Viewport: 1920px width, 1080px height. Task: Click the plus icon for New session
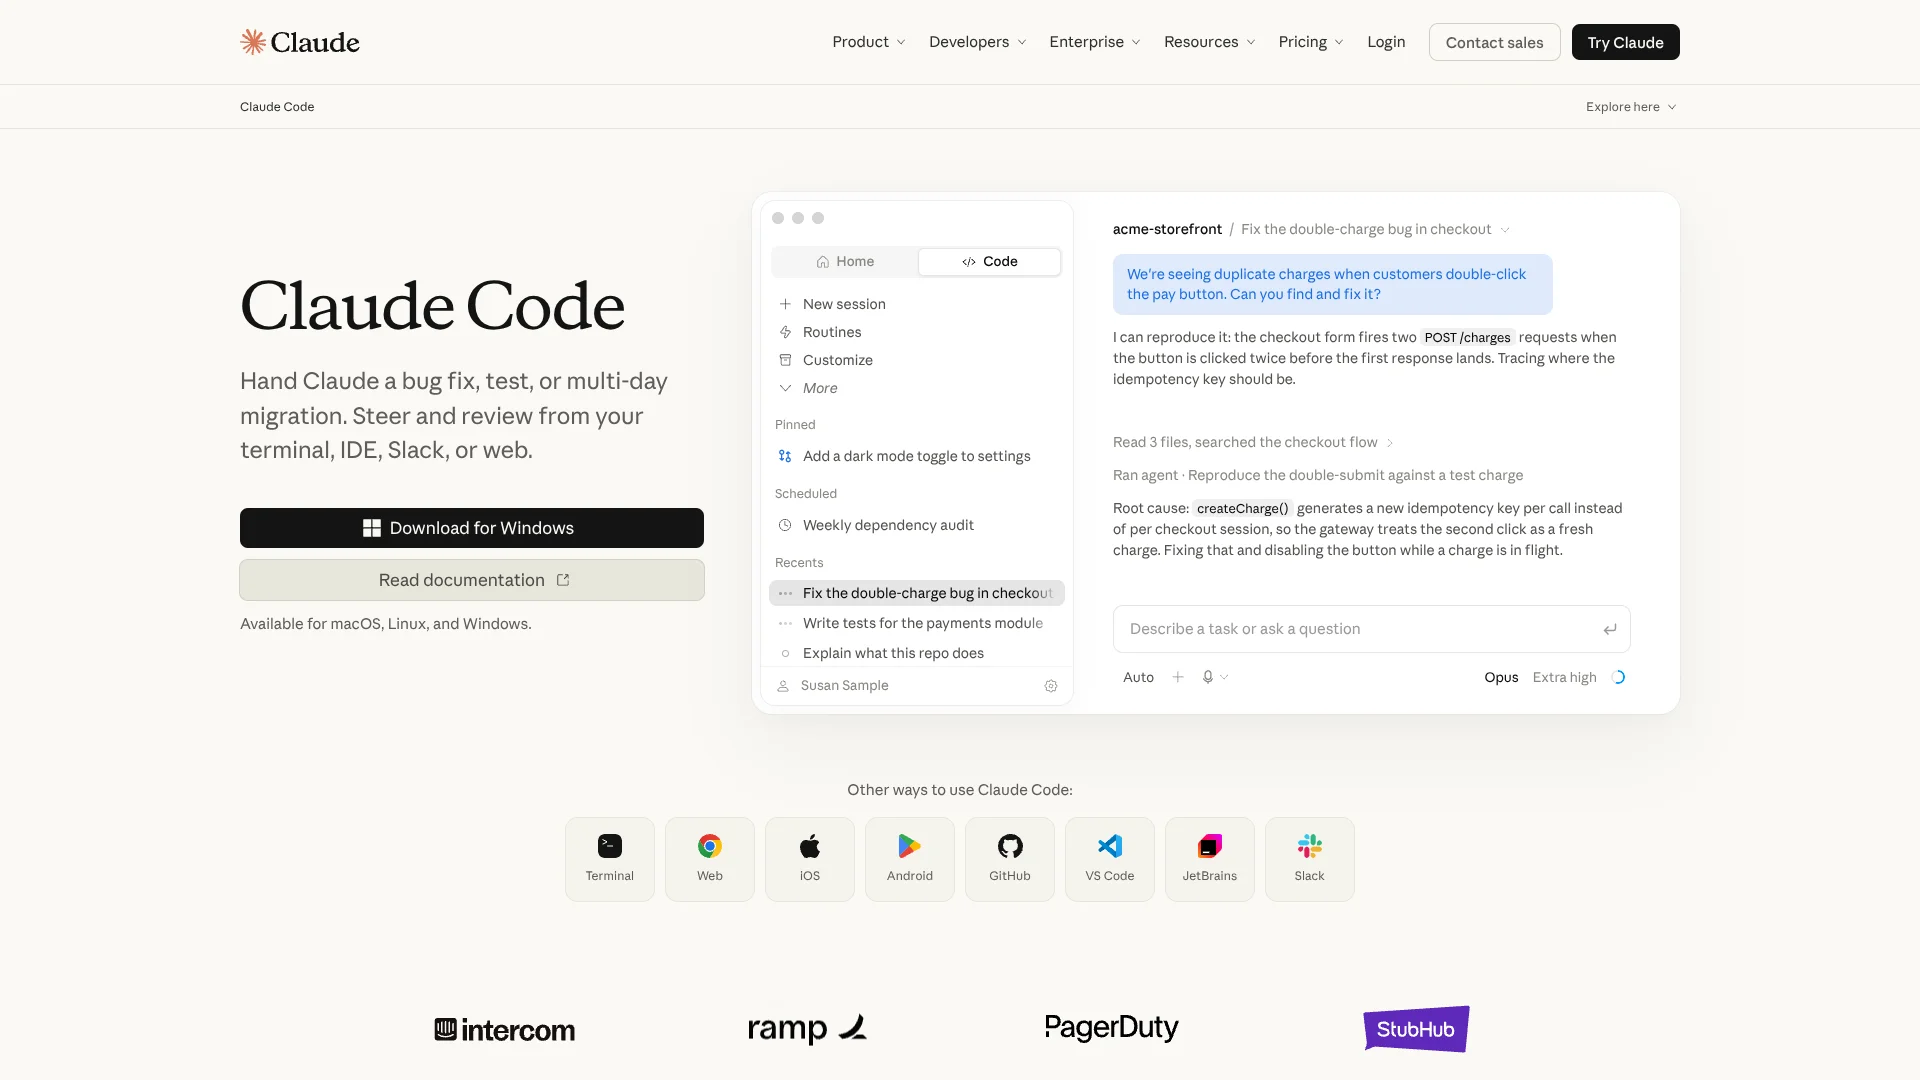pyautogui.click(x=786, y=304)
